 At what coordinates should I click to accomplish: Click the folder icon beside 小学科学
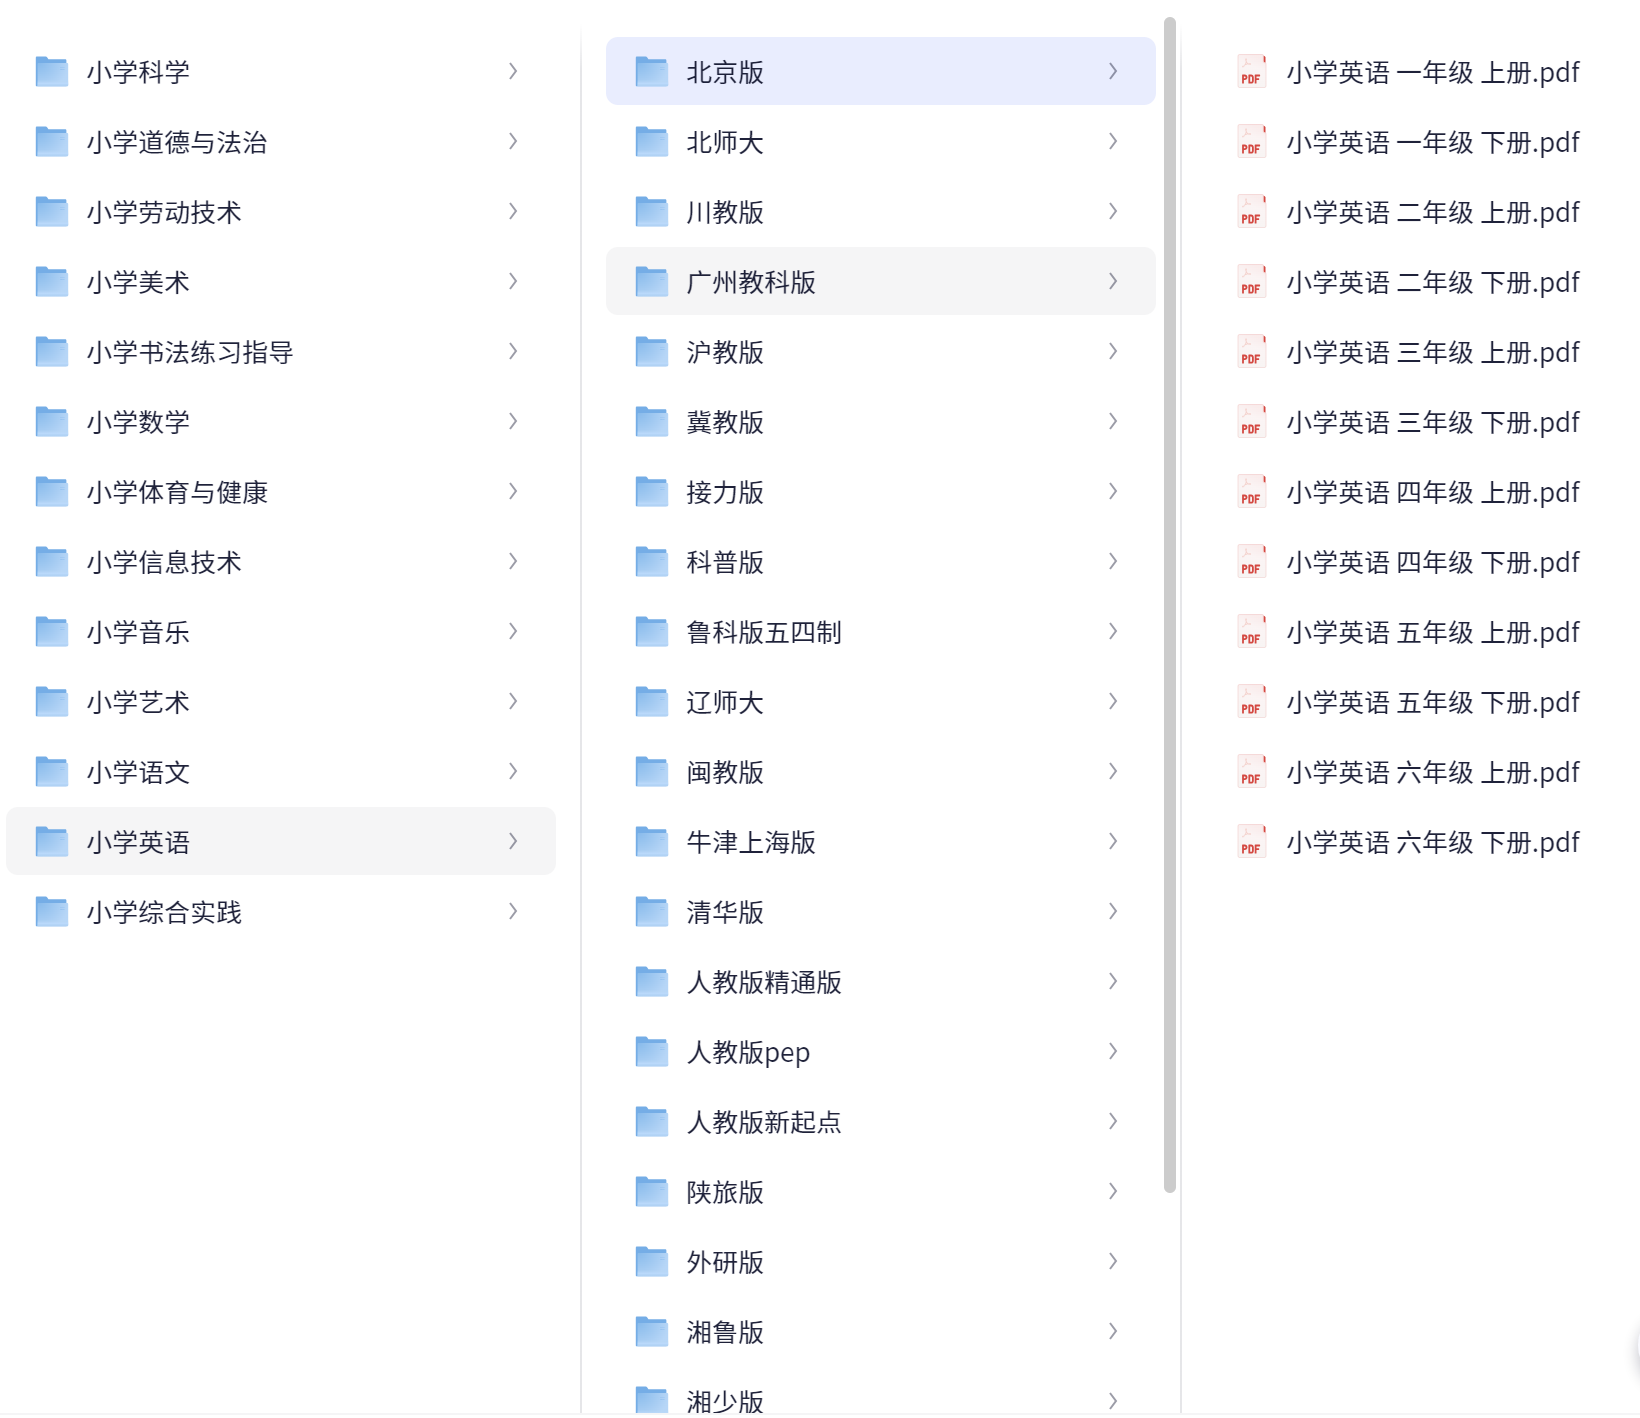(x=52, y=72)
